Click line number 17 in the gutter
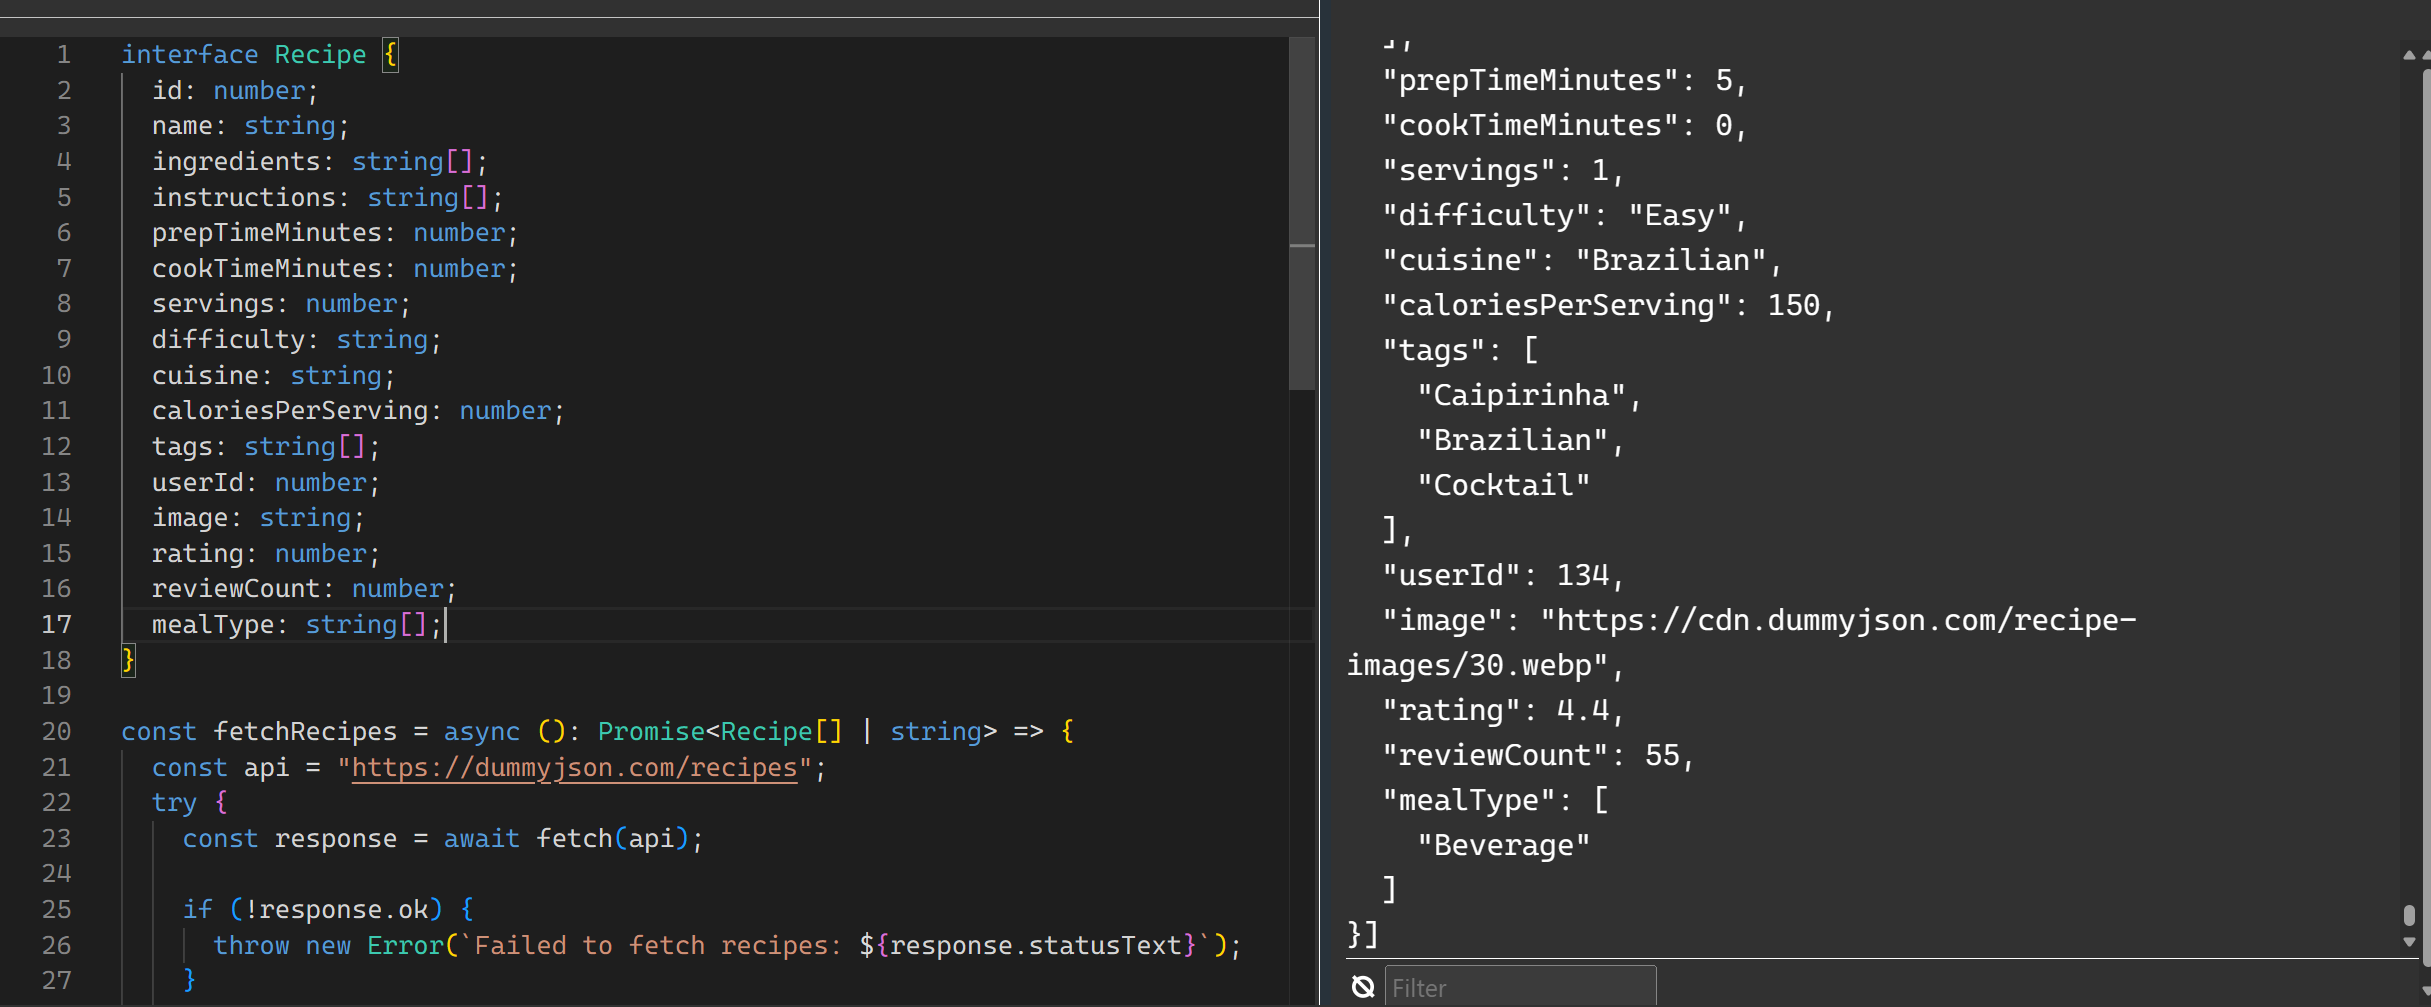Viewport: 2431px width, 1007px height. (57, 625)
